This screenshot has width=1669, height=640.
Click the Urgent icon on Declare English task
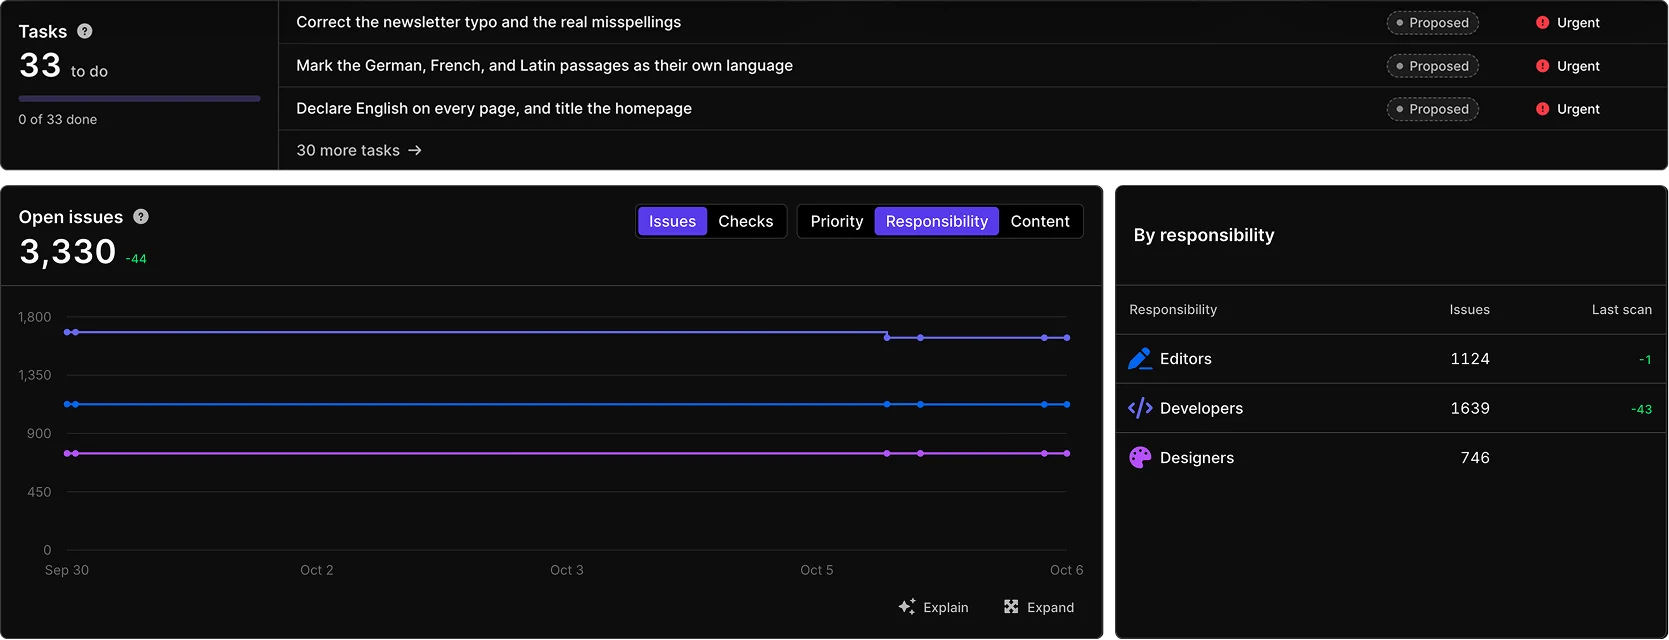click(x=1542, y=109)
